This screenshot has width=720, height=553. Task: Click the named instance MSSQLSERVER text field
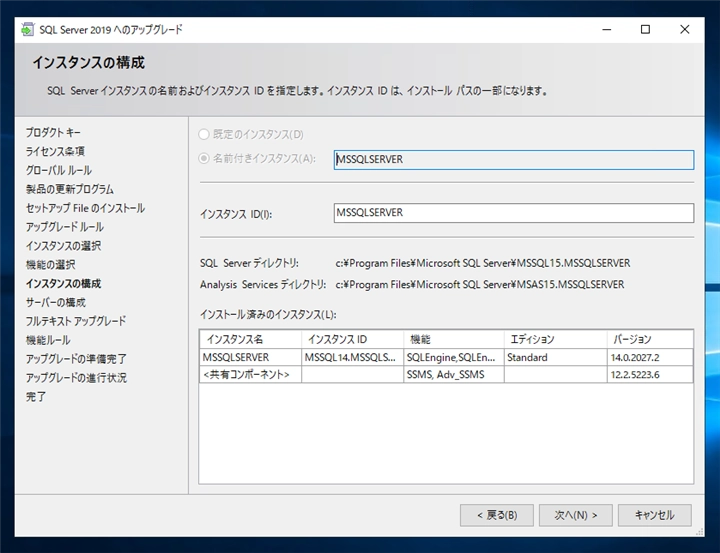(514, 160)
